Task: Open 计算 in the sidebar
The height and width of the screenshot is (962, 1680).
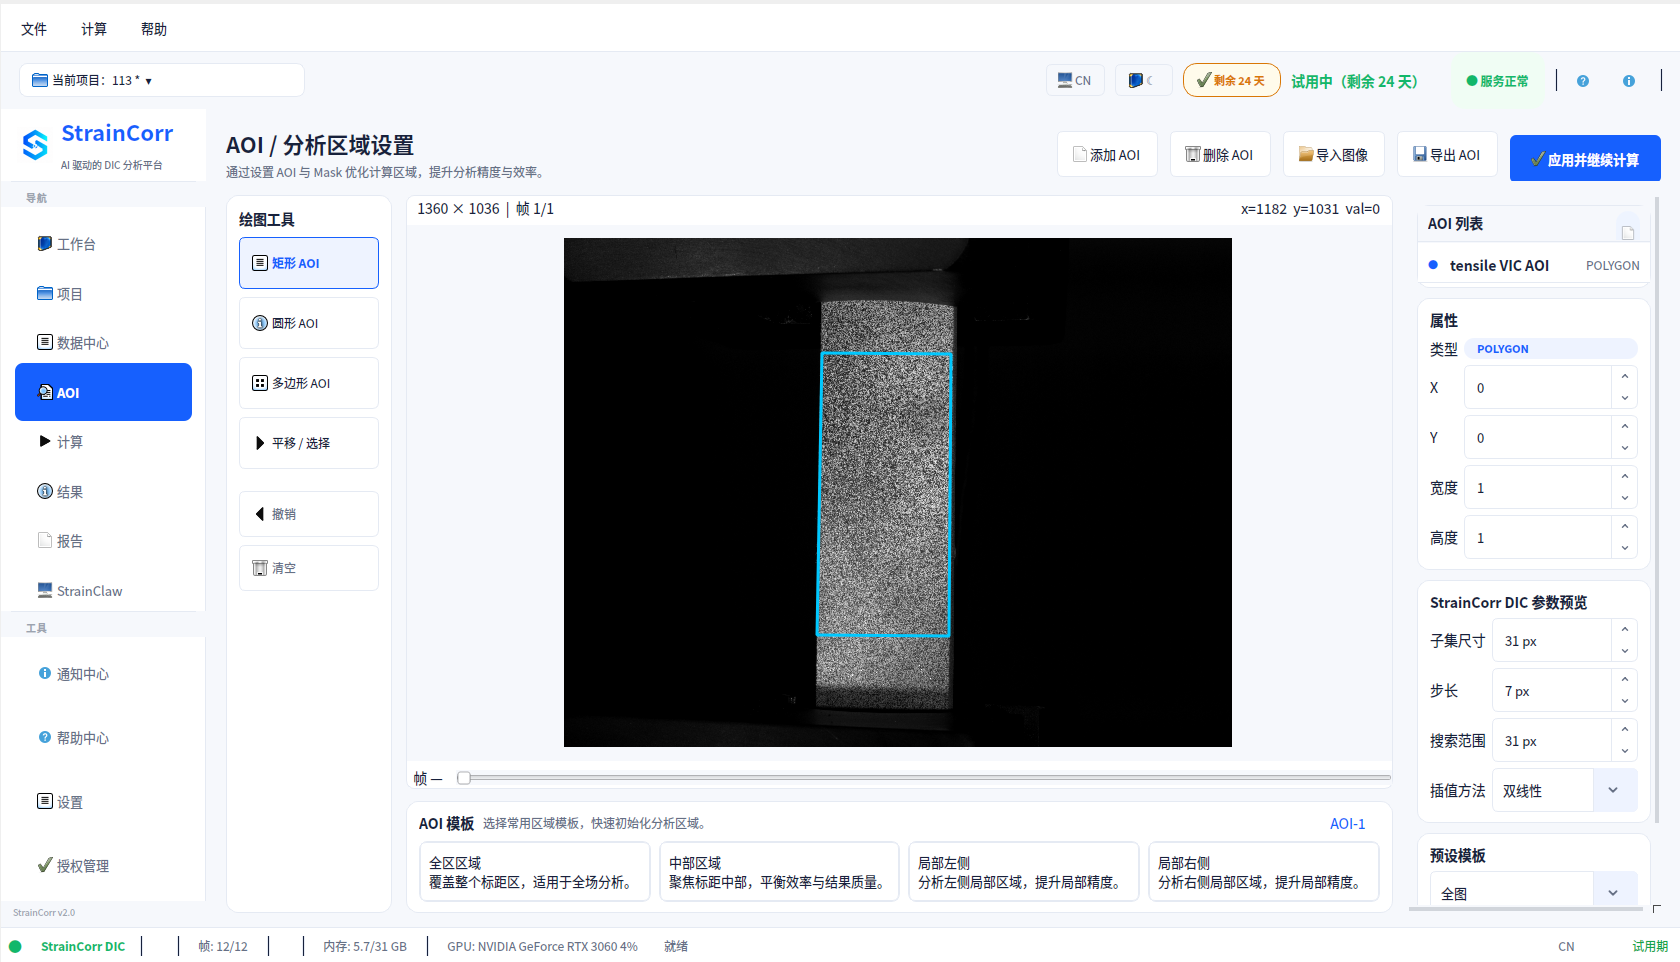Action: (103, 442)
